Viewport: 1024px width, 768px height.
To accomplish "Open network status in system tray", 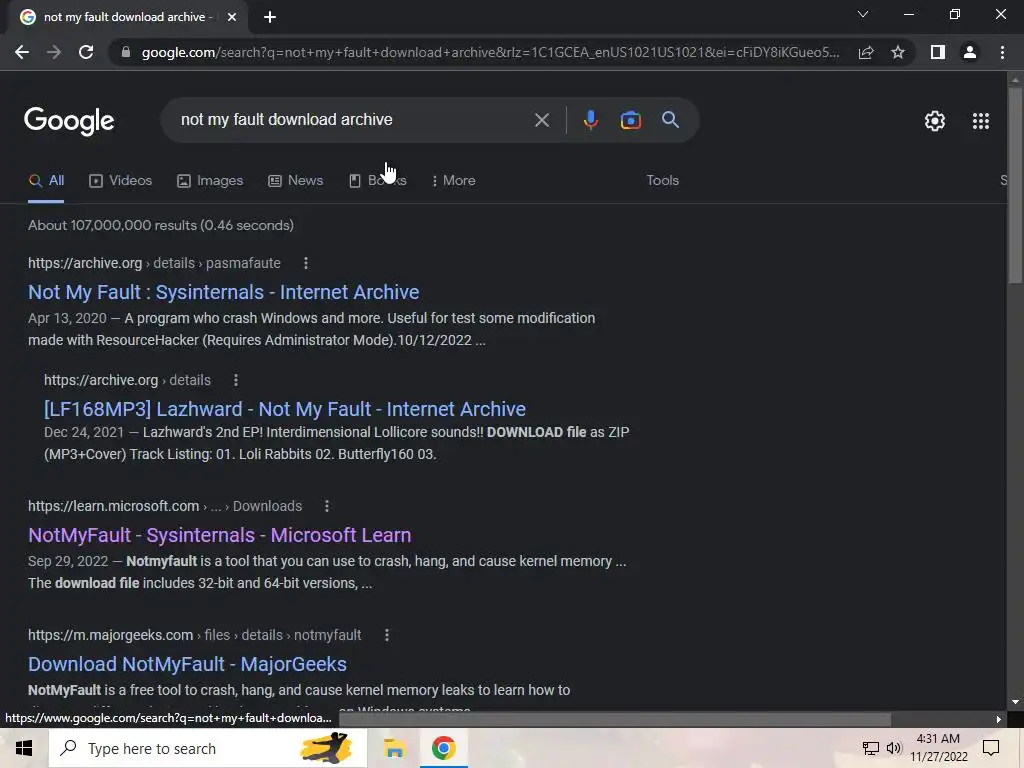I will pos(871,748).
